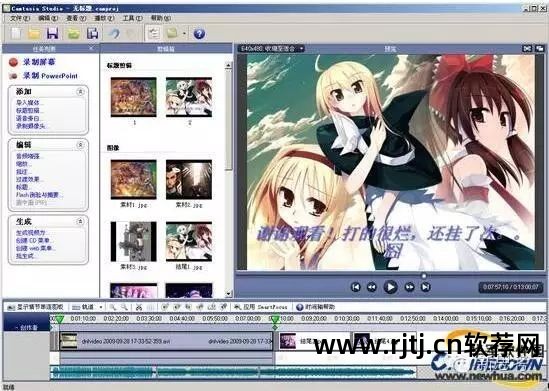The width and height of the screenshot is (549, 391).
Task: Toggle 显示情节串连图板 storyboard view
Action: point(36,307)
